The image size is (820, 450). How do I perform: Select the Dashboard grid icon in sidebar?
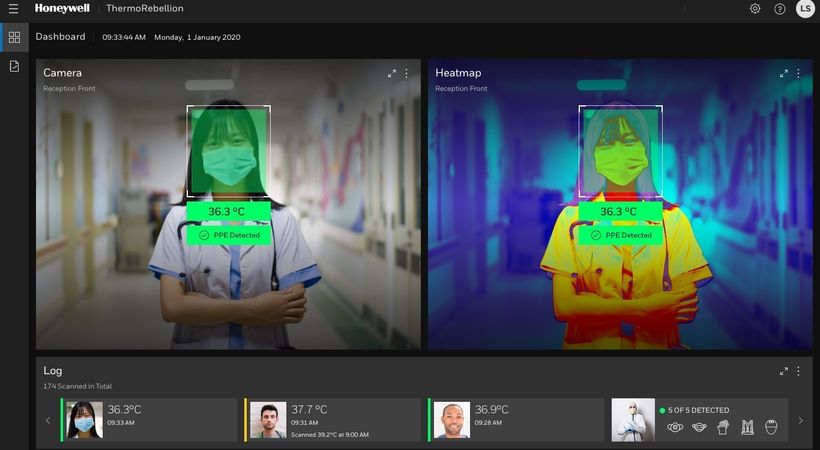(x=14, y=37)
